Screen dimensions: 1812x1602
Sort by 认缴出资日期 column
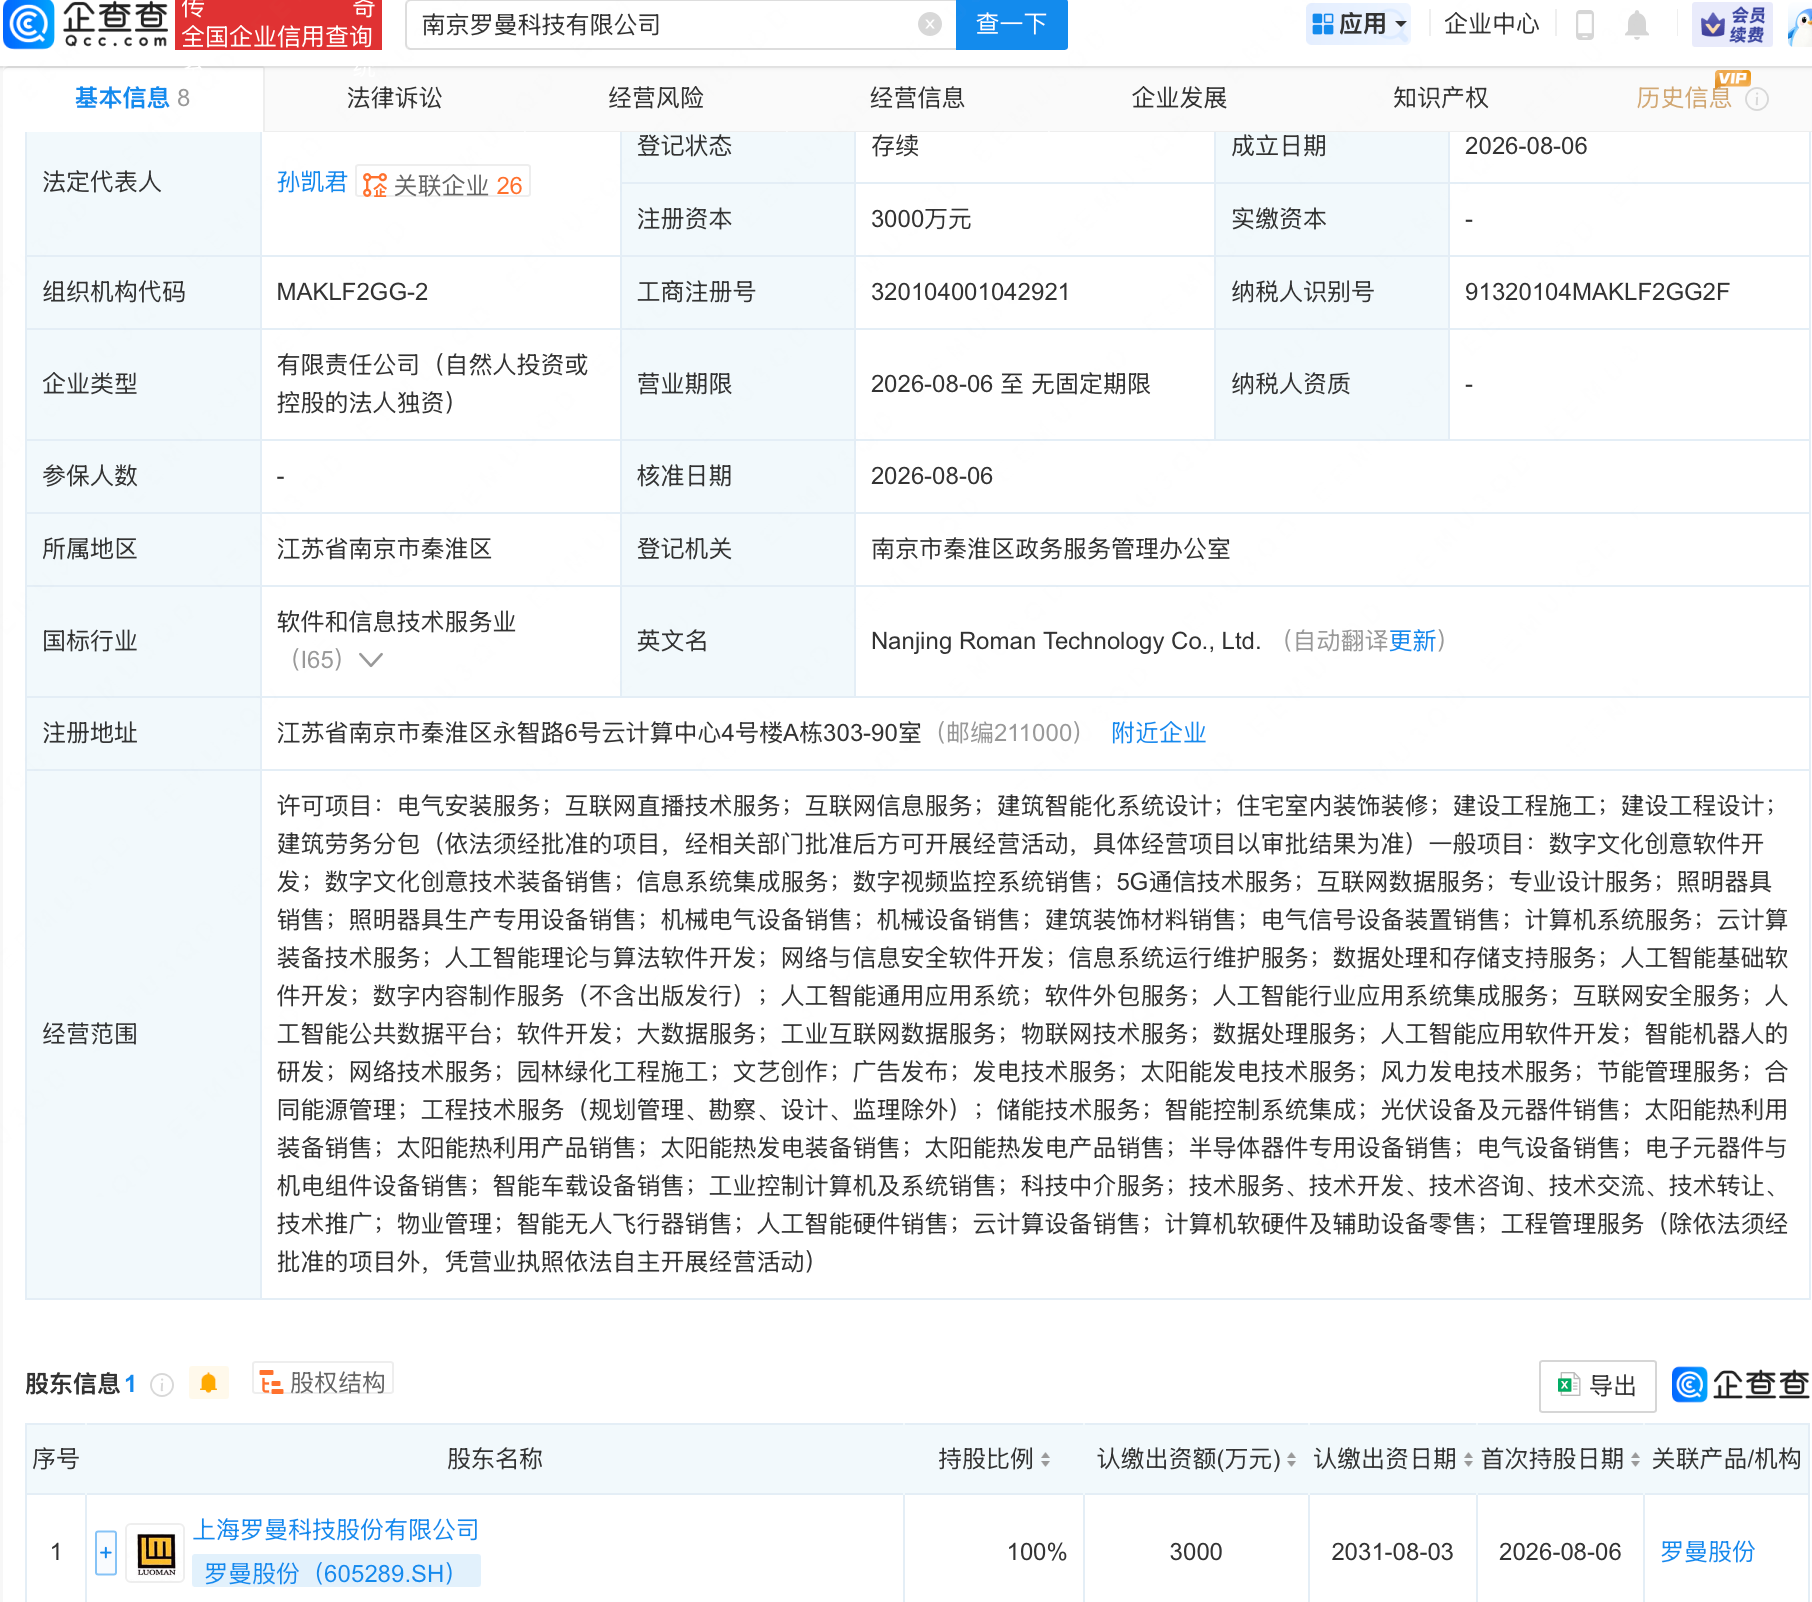(x=1468, y=1460)
